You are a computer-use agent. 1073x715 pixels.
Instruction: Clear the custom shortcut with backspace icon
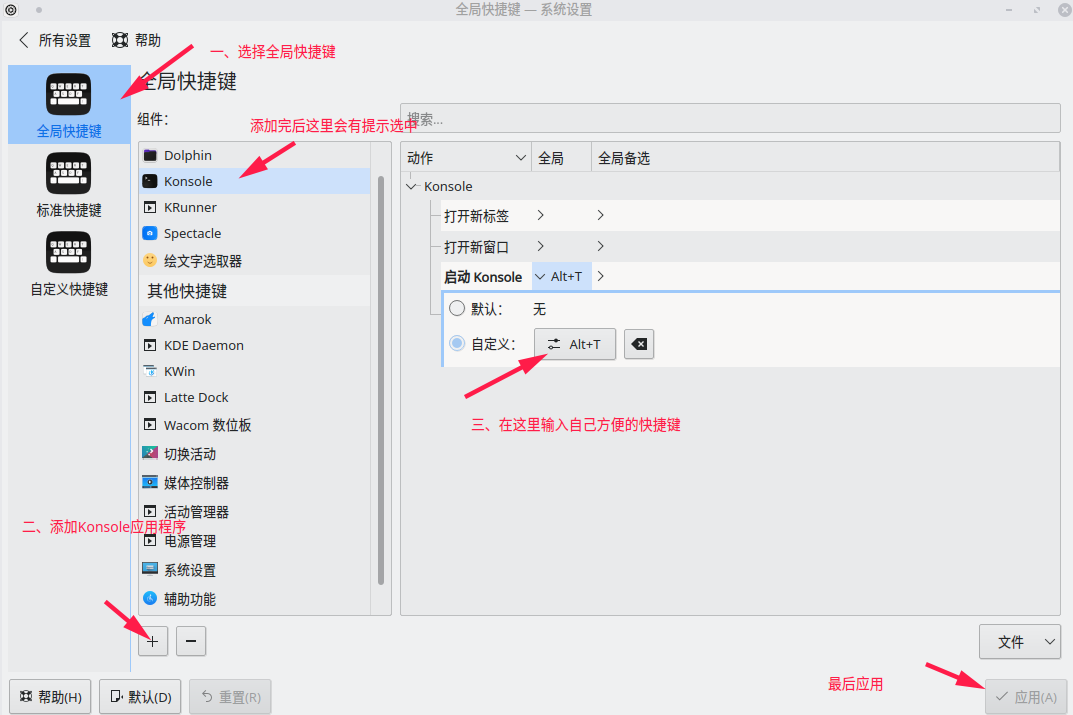coord(638,344)
